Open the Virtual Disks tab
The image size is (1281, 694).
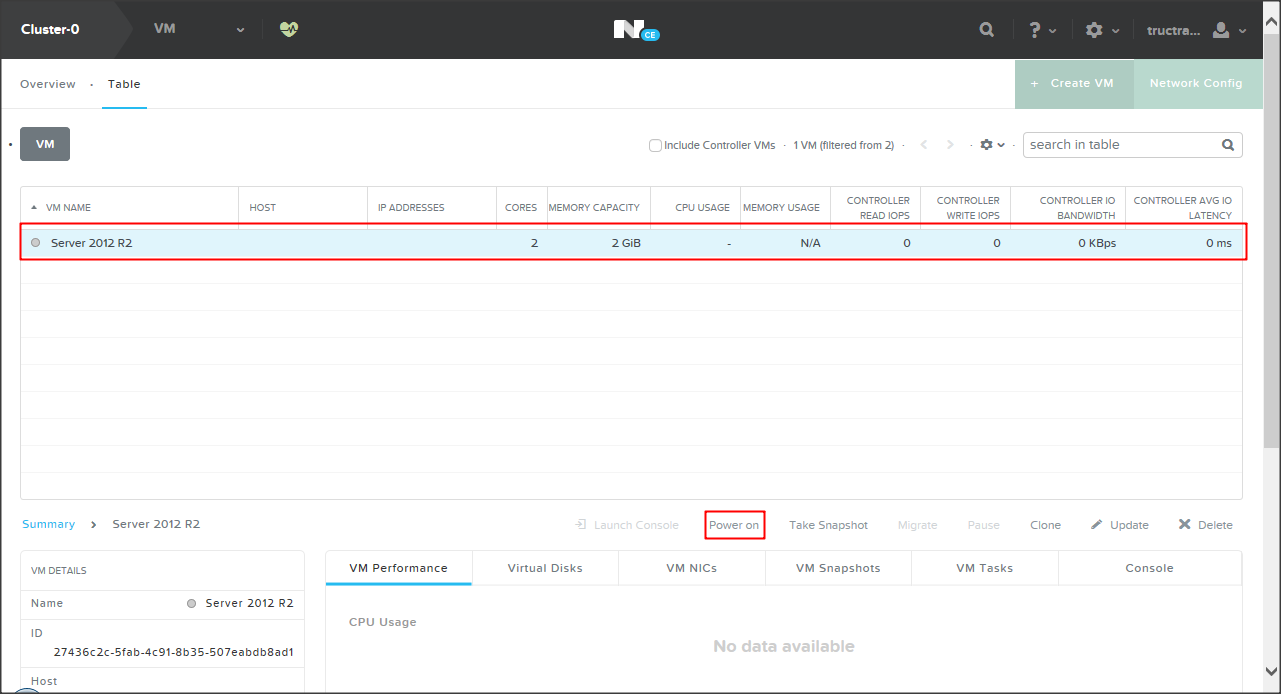point(545,568)
